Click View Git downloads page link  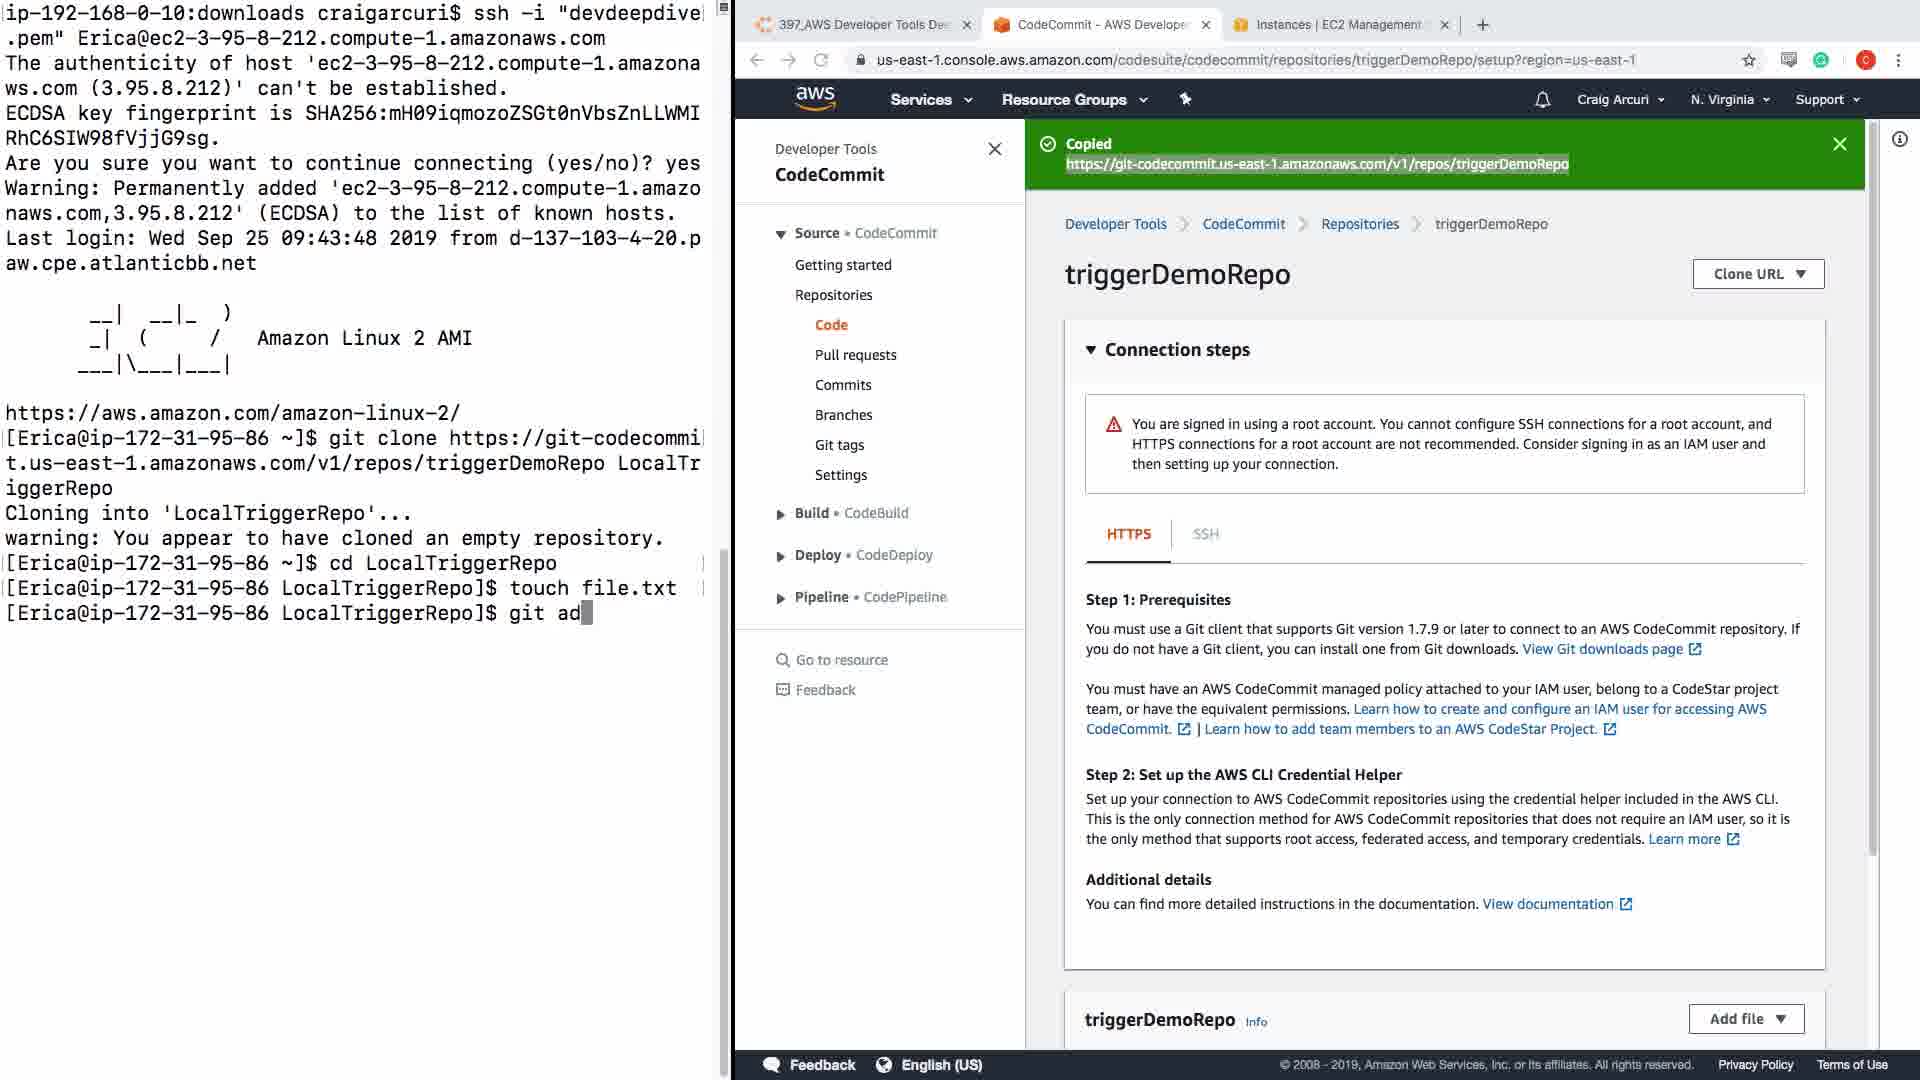point(1602,649)
